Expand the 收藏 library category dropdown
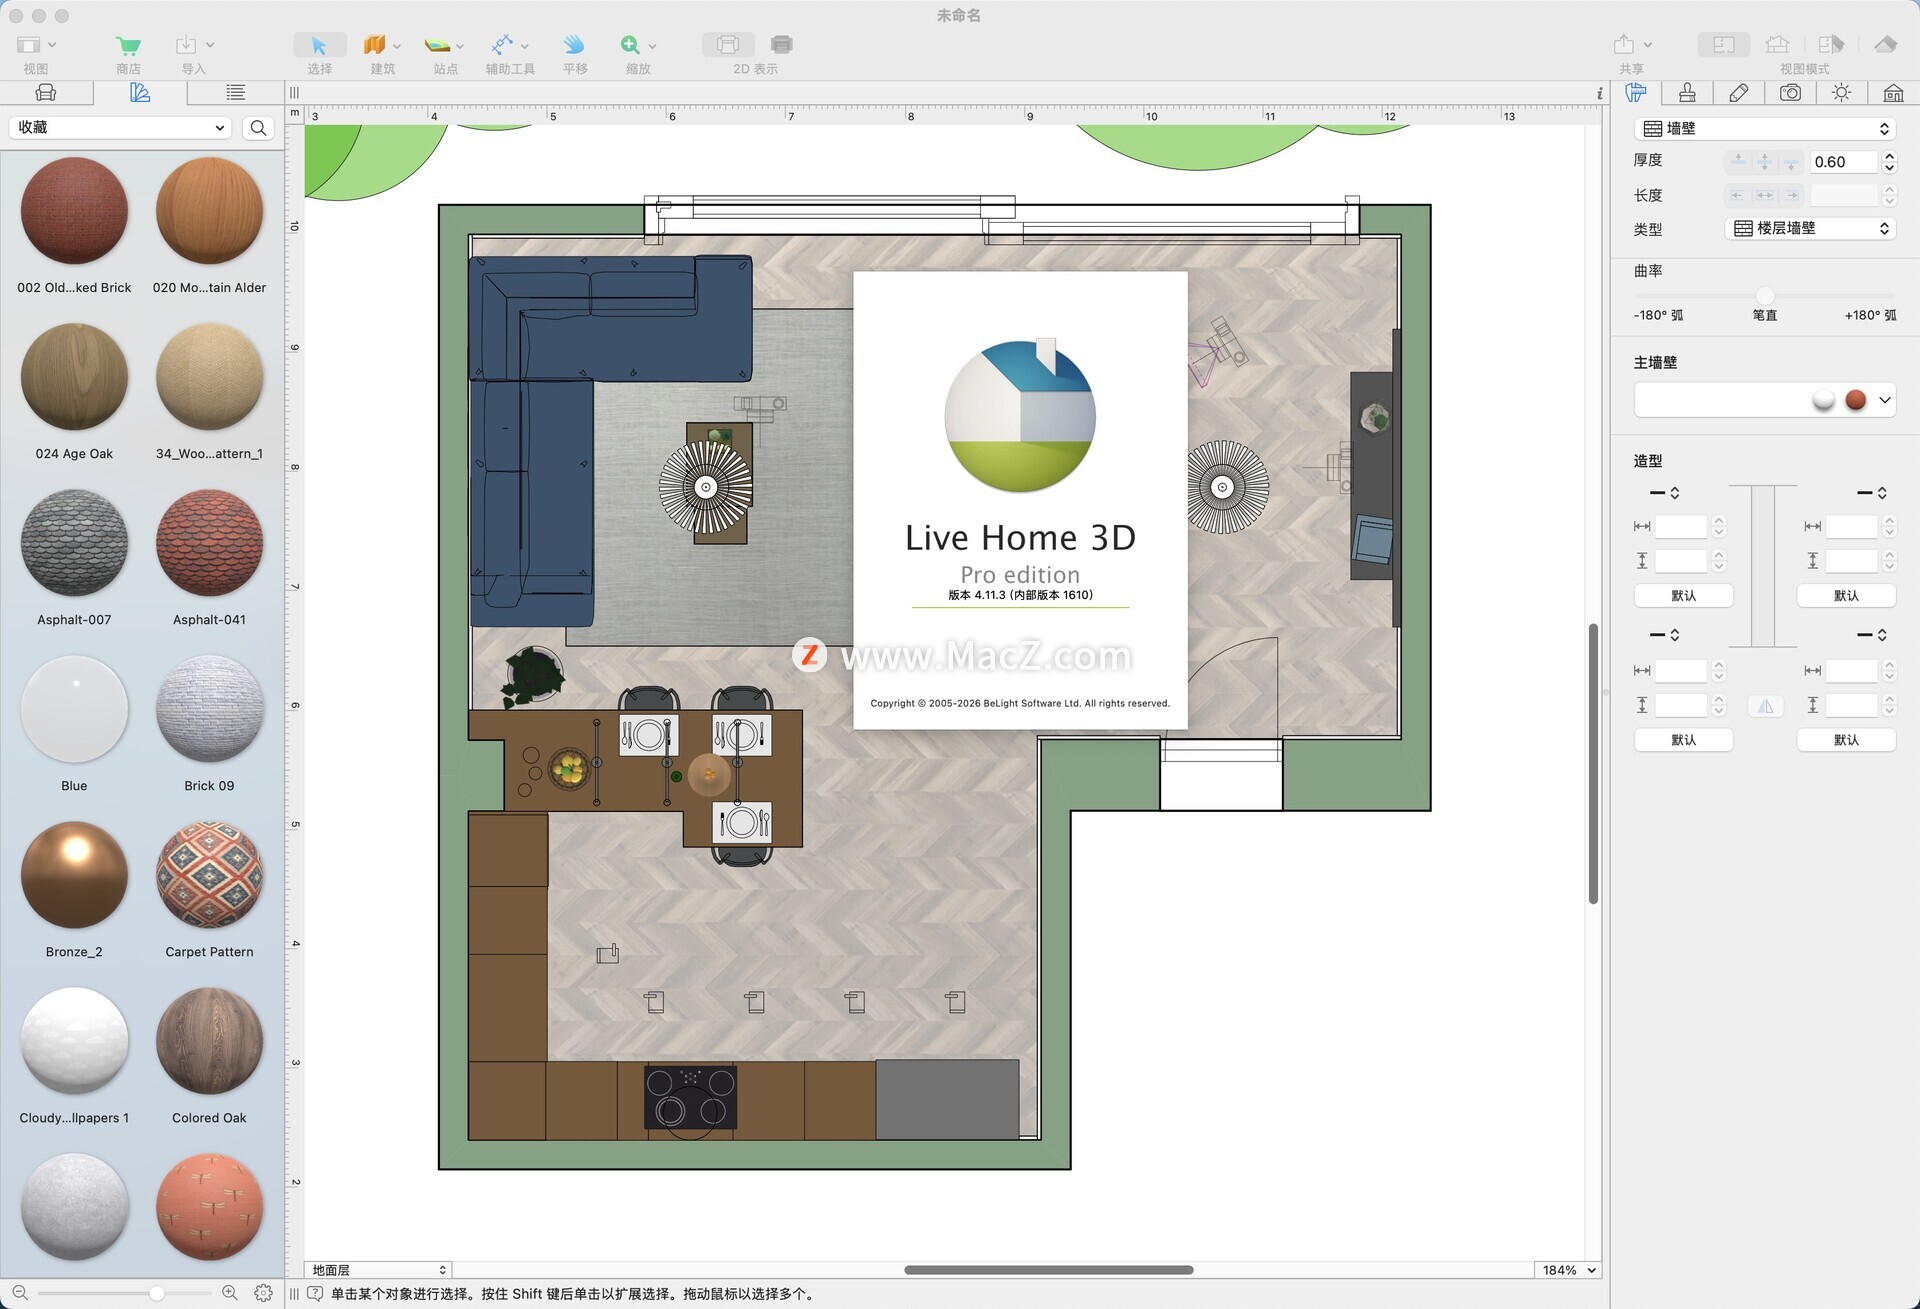The height and width of the screenshot is (1309, 1920). point(120,128)
